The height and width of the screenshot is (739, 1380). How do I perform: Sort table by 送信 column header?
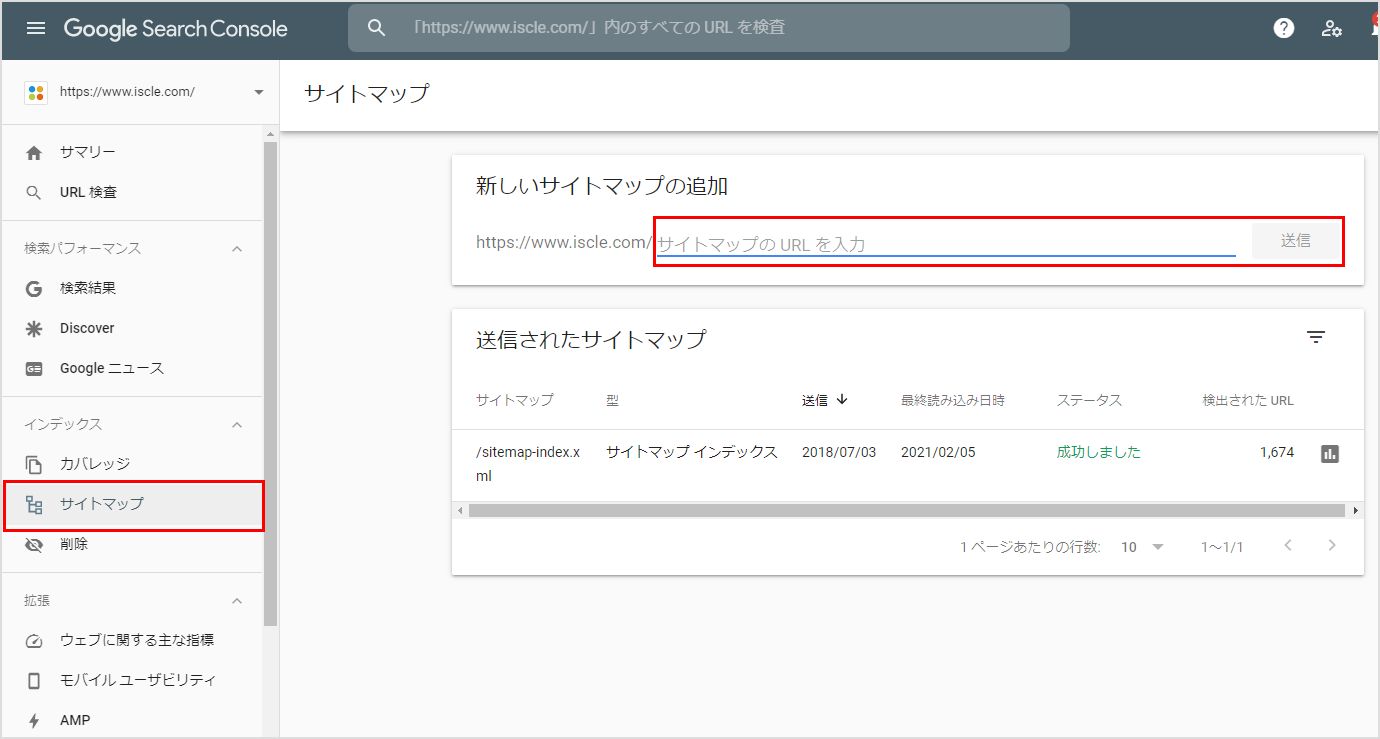815,400
